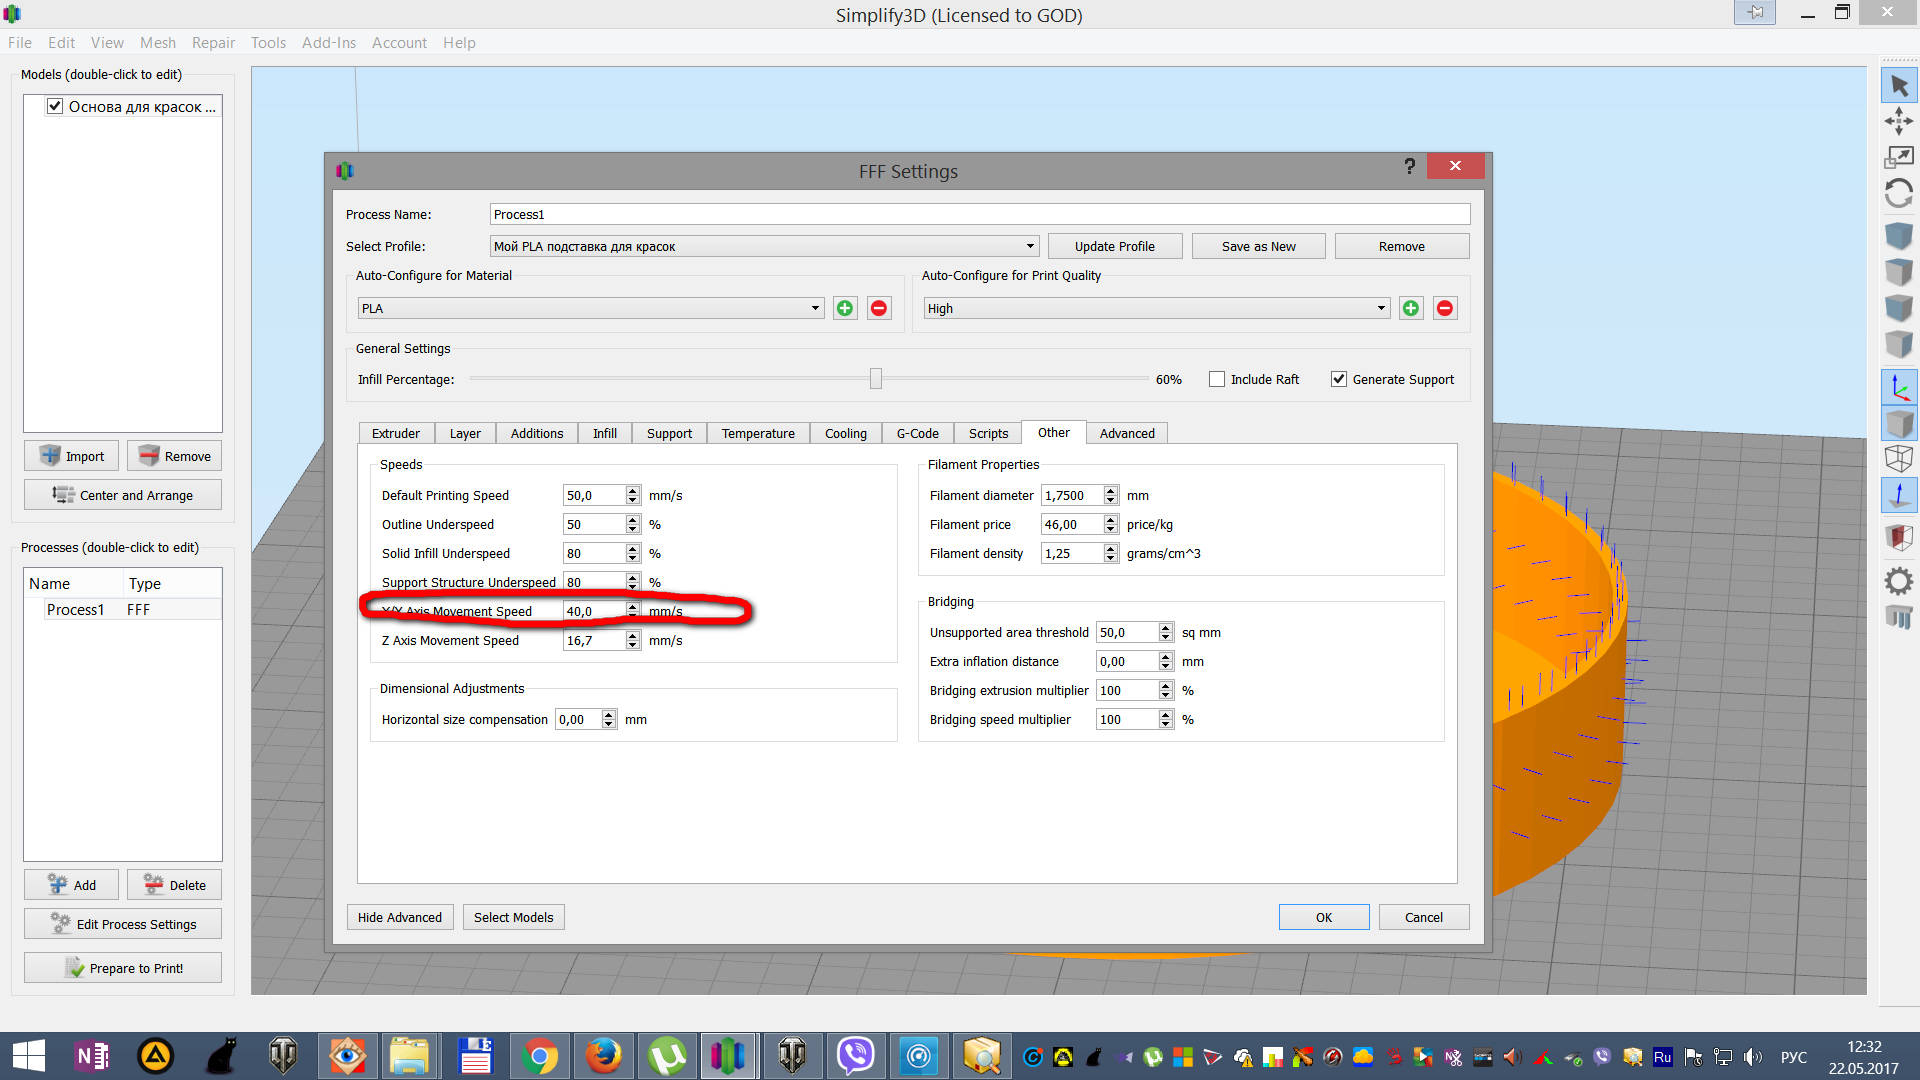The height and width of the screenshot is (1080, 1920).
Task: Remove print quality with red minus icon
Action: tap(1444, 308)
